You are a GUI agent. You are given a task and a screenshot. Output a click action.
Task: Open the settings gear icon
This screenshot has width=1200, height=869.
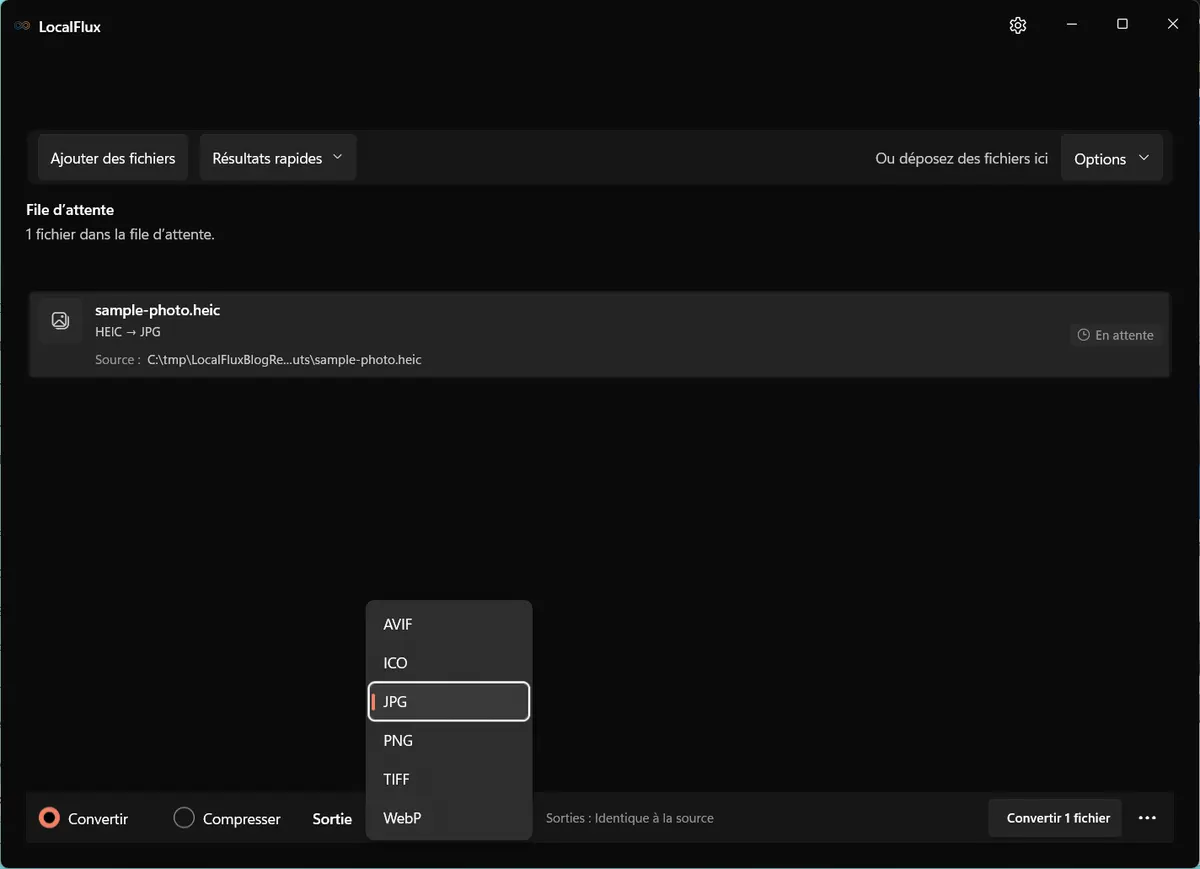tap(1018, 26)
